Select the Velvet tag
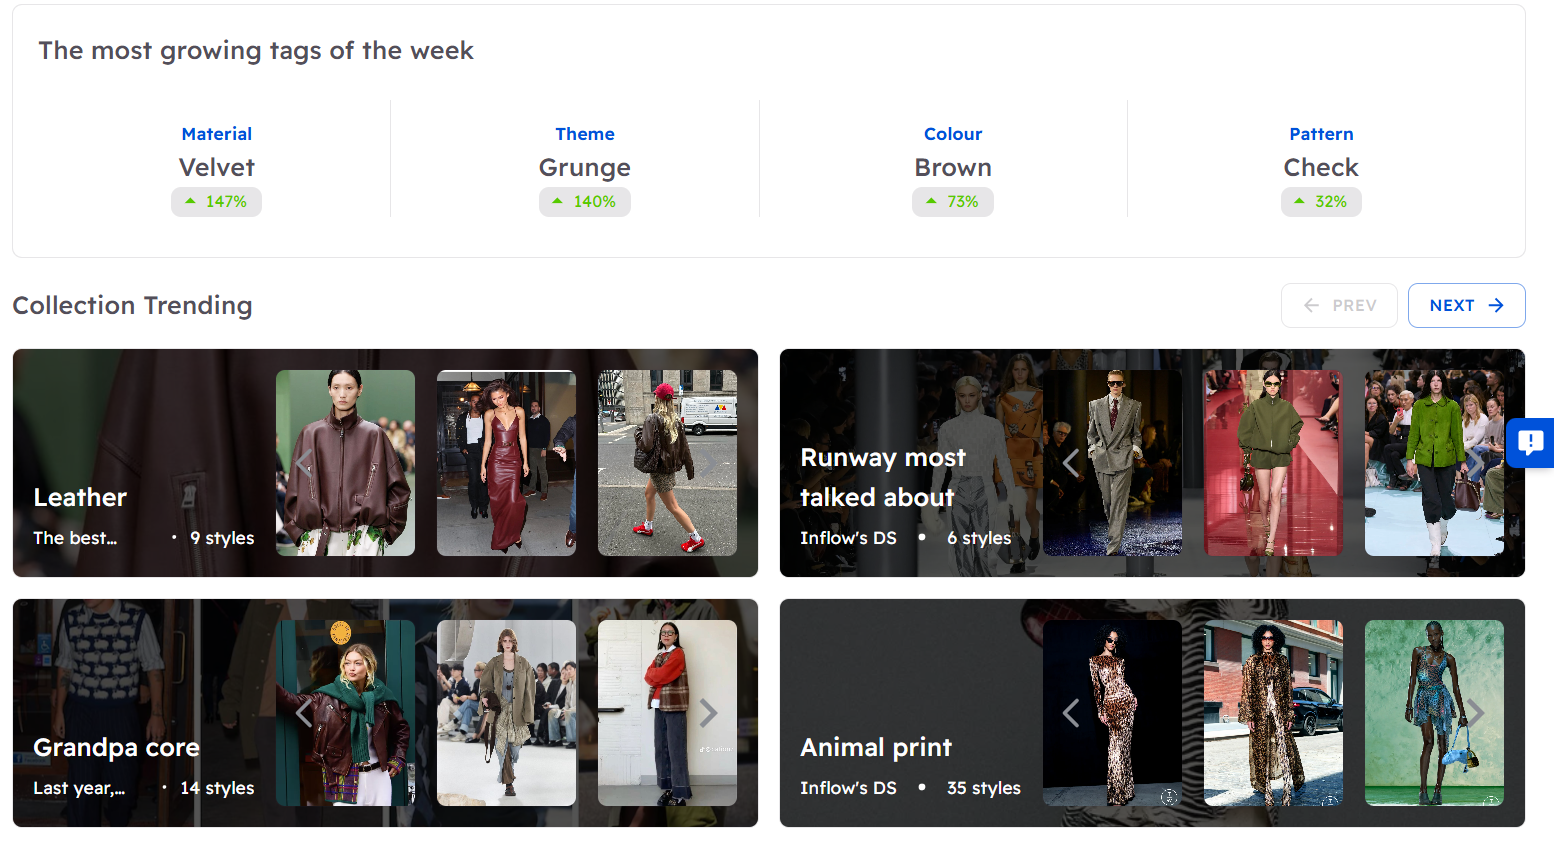The image size is (1554, 857). [x=217, y=167]
